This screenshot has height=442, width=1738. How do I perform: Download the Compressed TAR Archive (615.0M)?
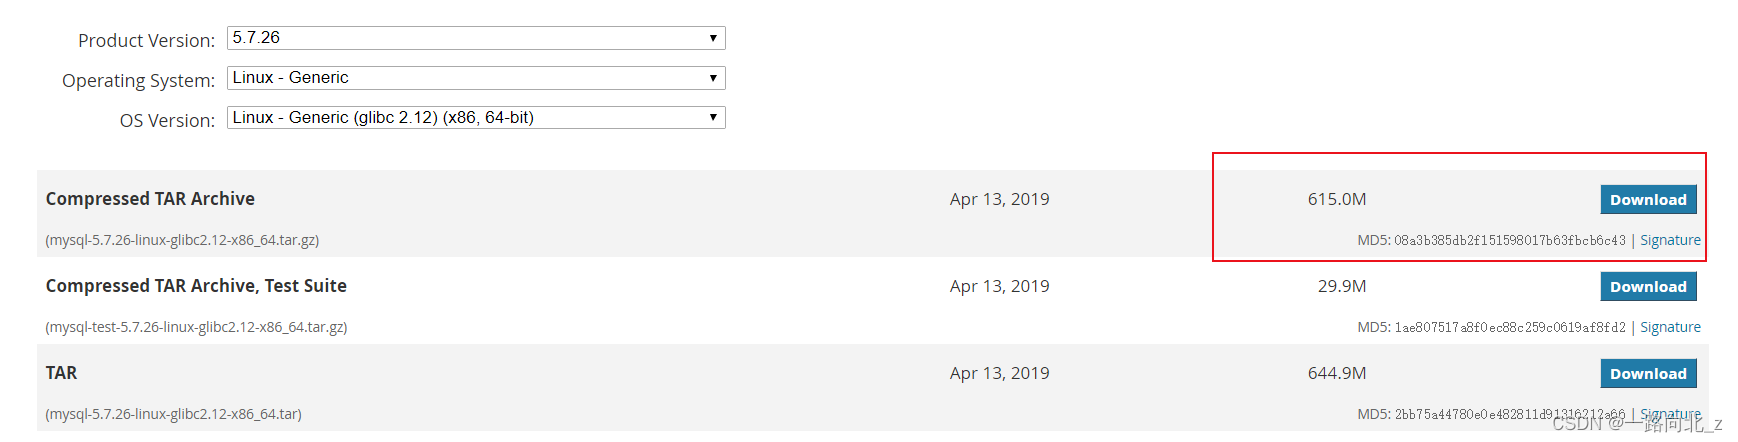[1647, 200]
